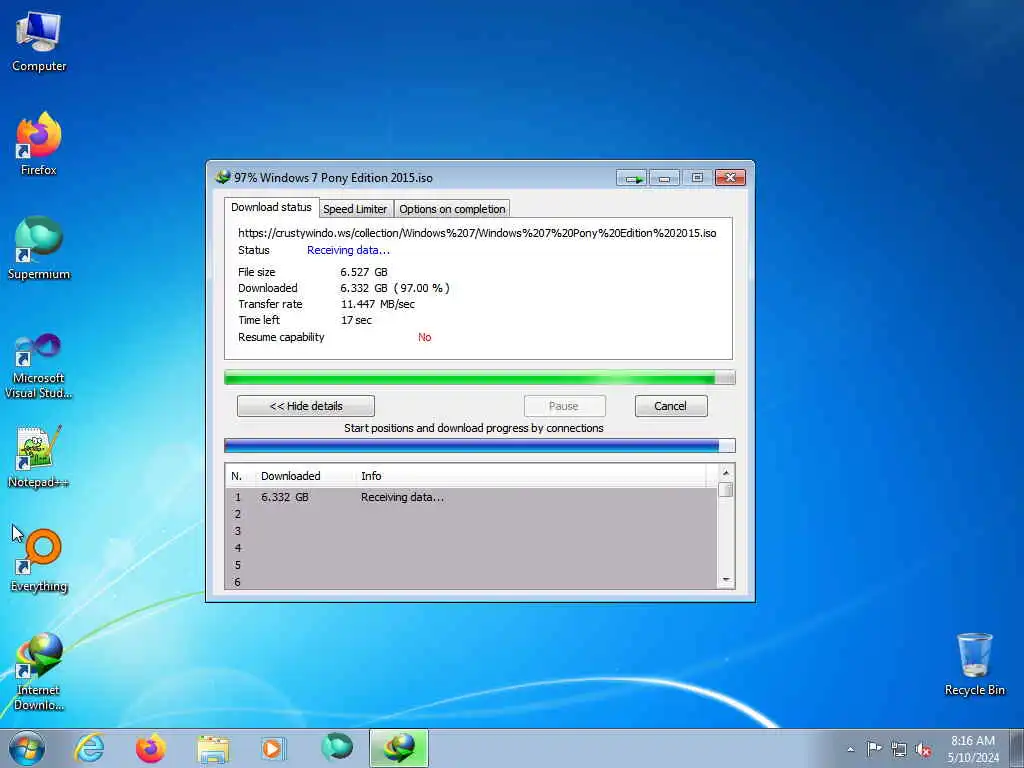
Task: Click the muted volume tray icon
Action: [x=923, y=749]
